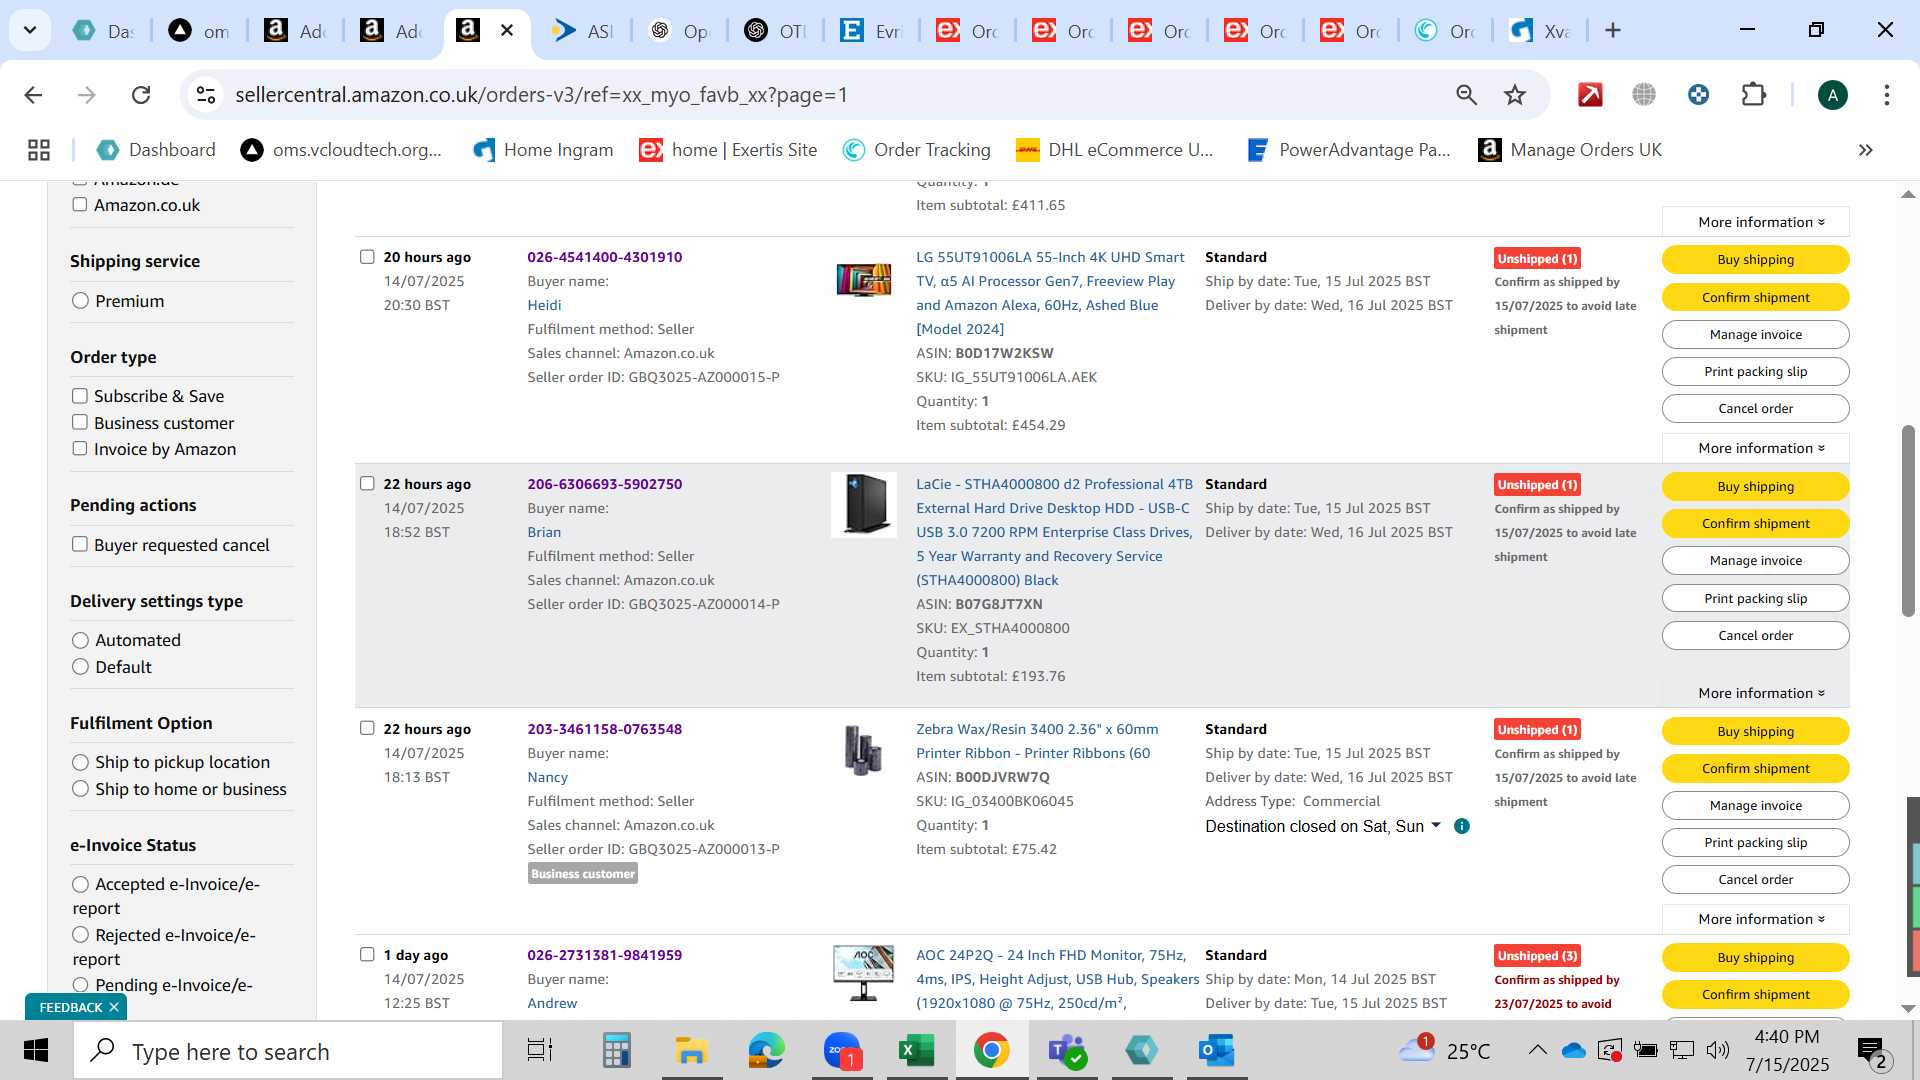Open Outlook from taskbar
The image size is (1920, 1080).
[x=1217, y=1051]
